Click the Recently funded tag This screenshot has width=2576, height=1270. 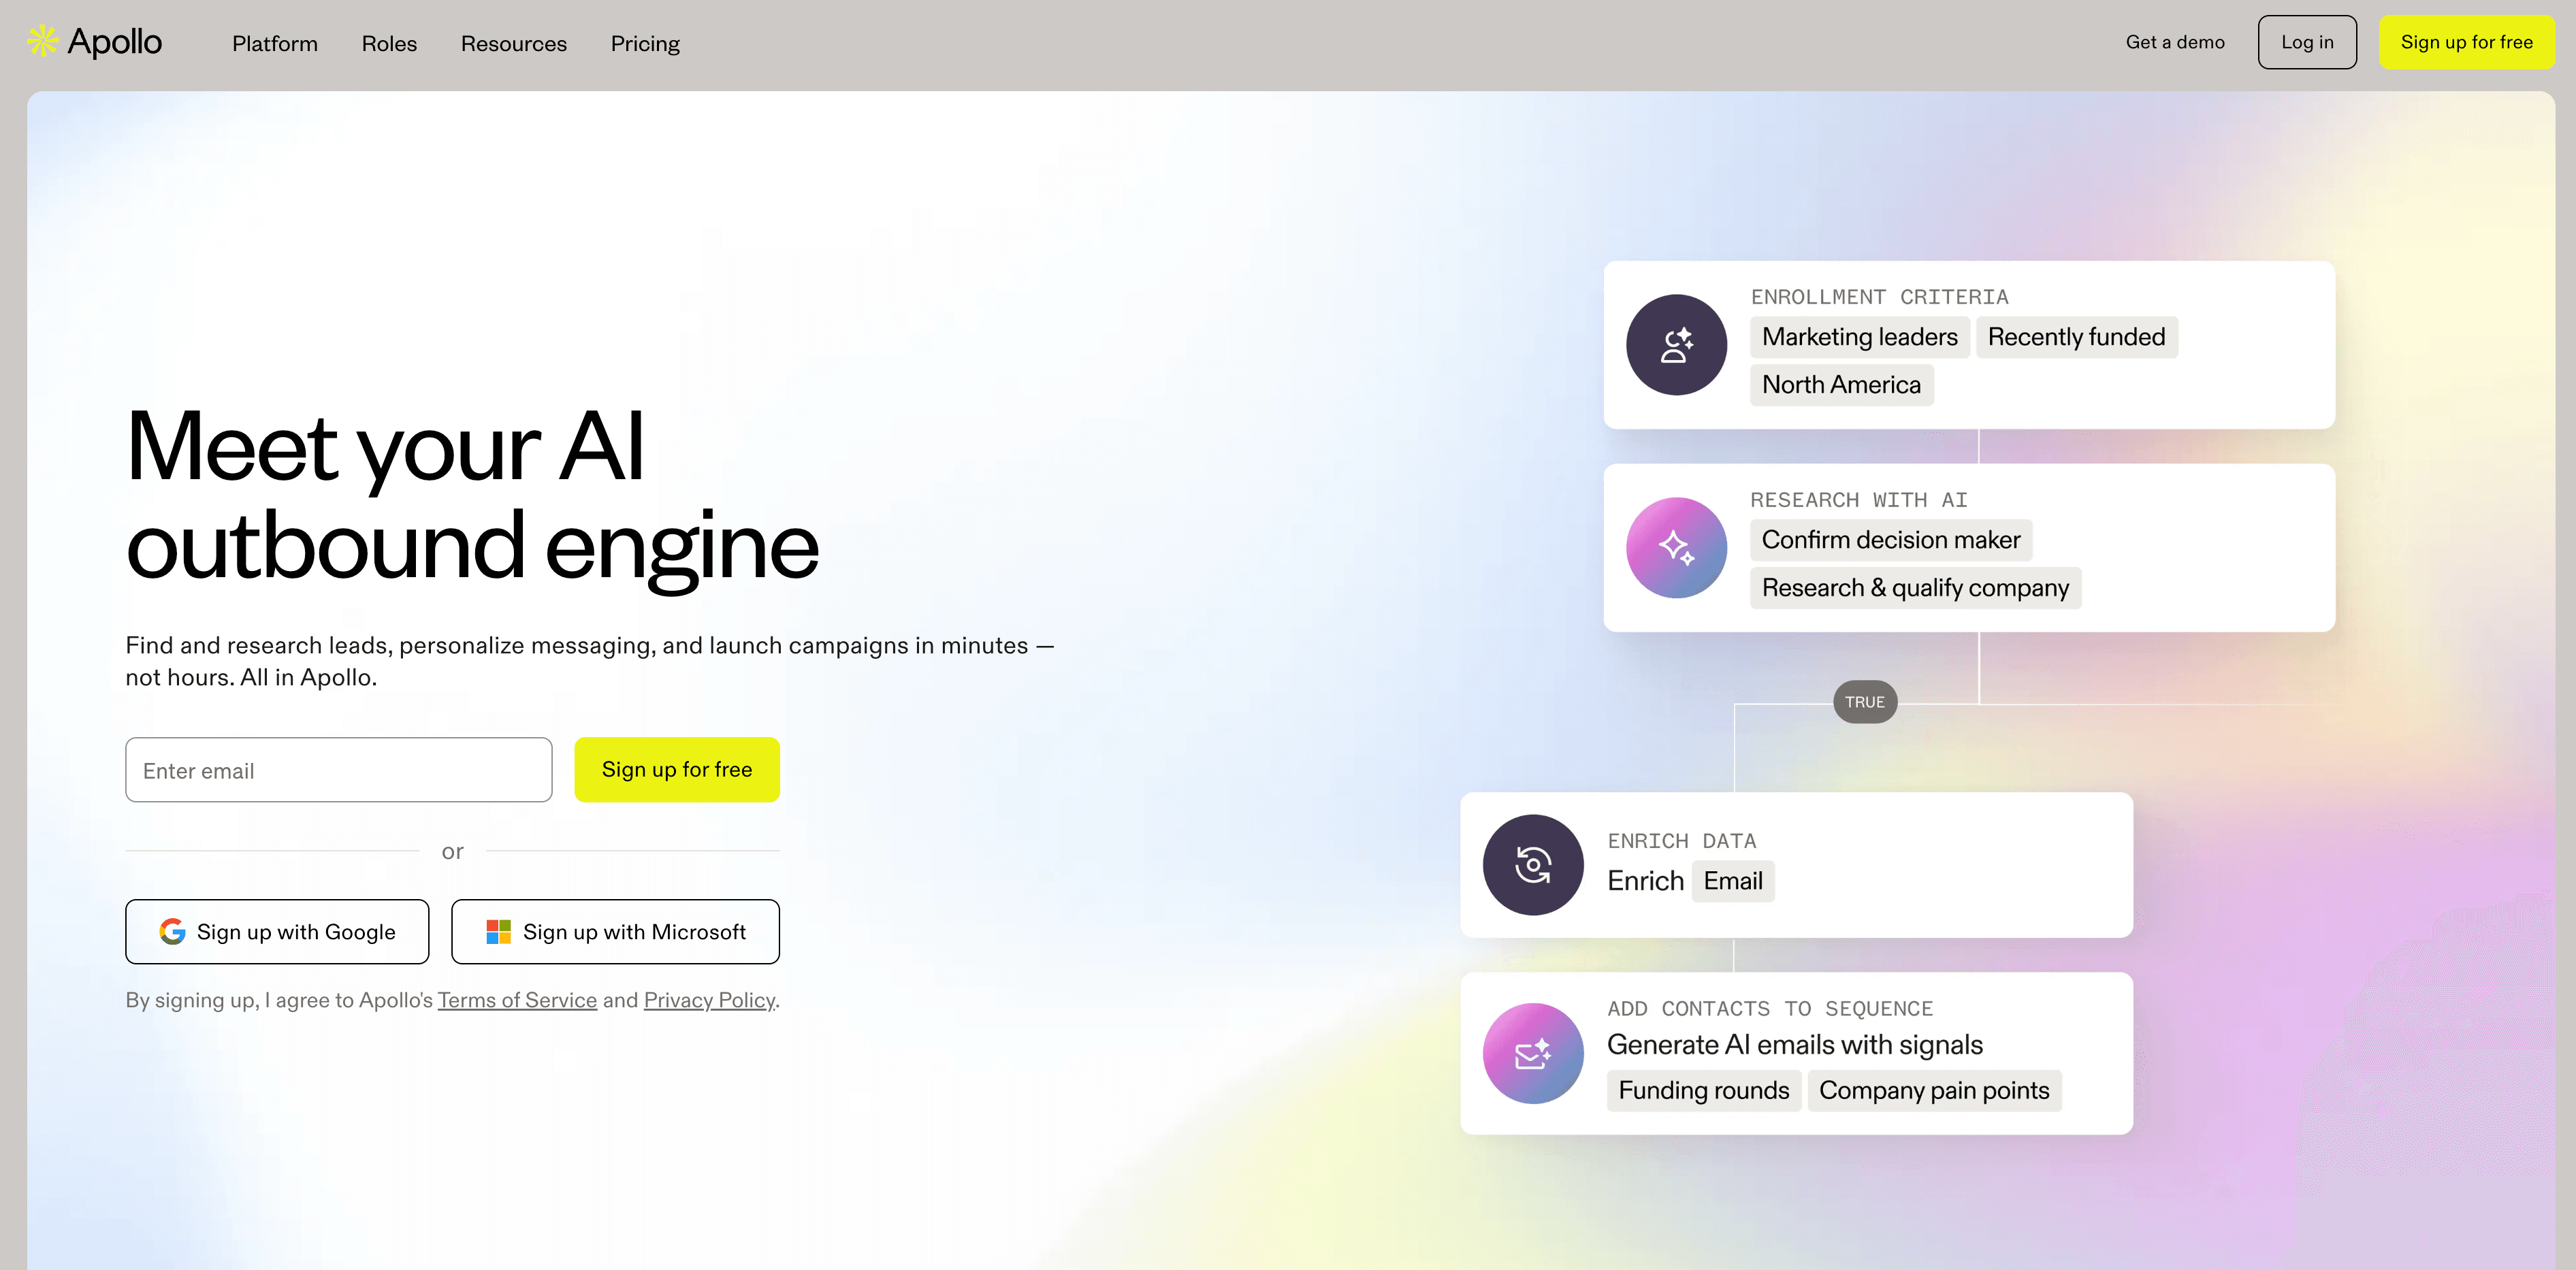2076,337
